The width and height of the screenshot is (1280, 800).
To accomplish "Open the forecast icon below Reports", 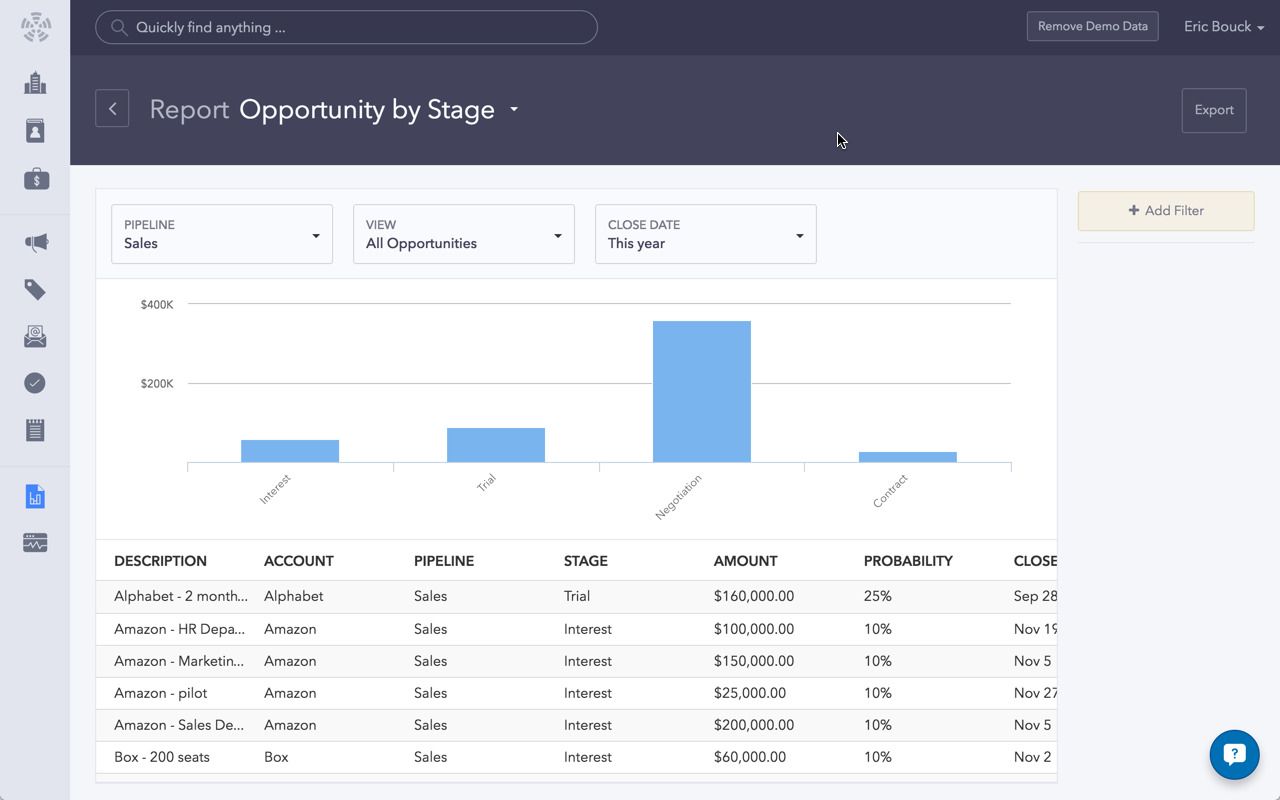I will point(34,542).
